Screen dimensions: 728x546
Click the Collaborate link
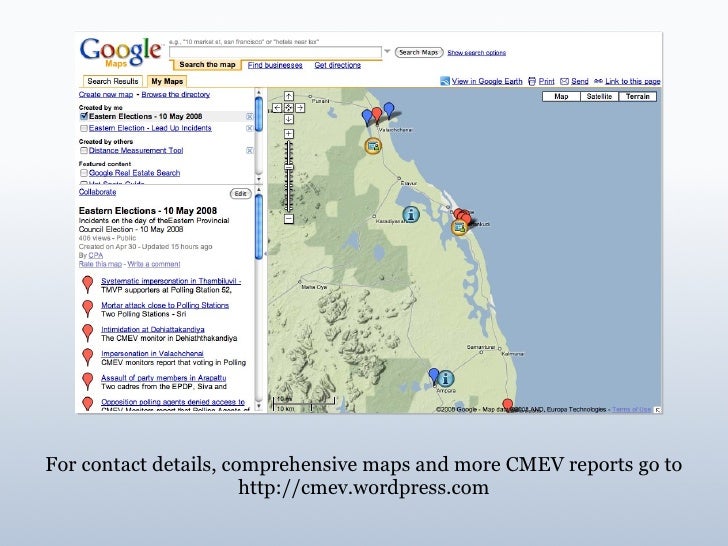coord(98,192)
